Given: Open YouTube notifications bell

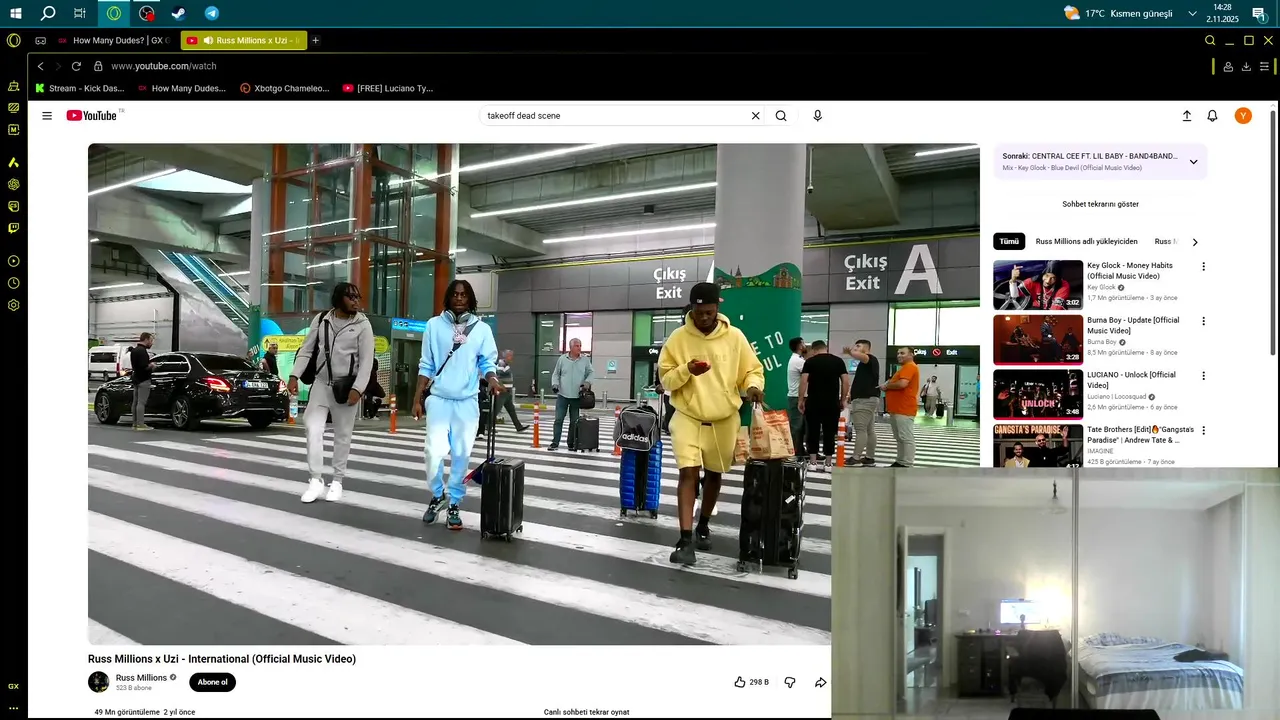Looking at the screenshot, I should click(x=1212, y=116).
